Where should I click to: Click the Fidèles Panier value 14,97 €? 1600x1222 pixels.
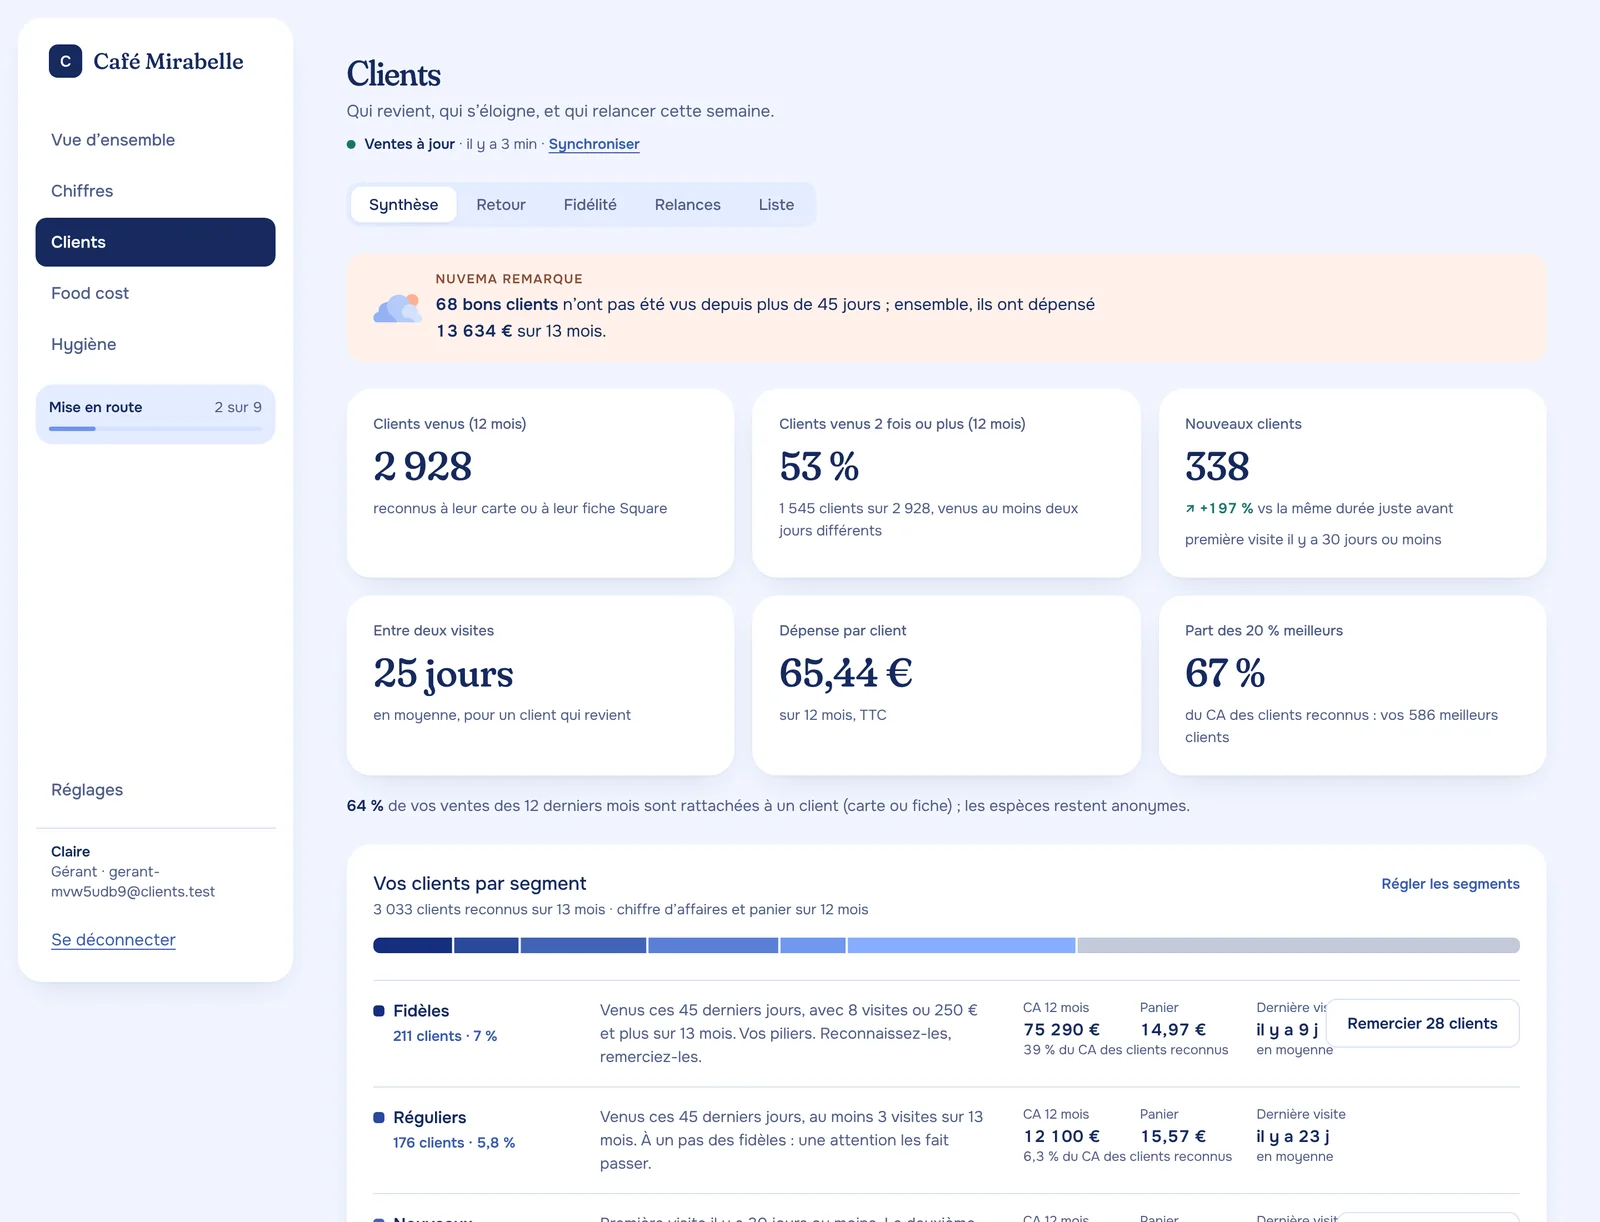pos(1173,1030)
